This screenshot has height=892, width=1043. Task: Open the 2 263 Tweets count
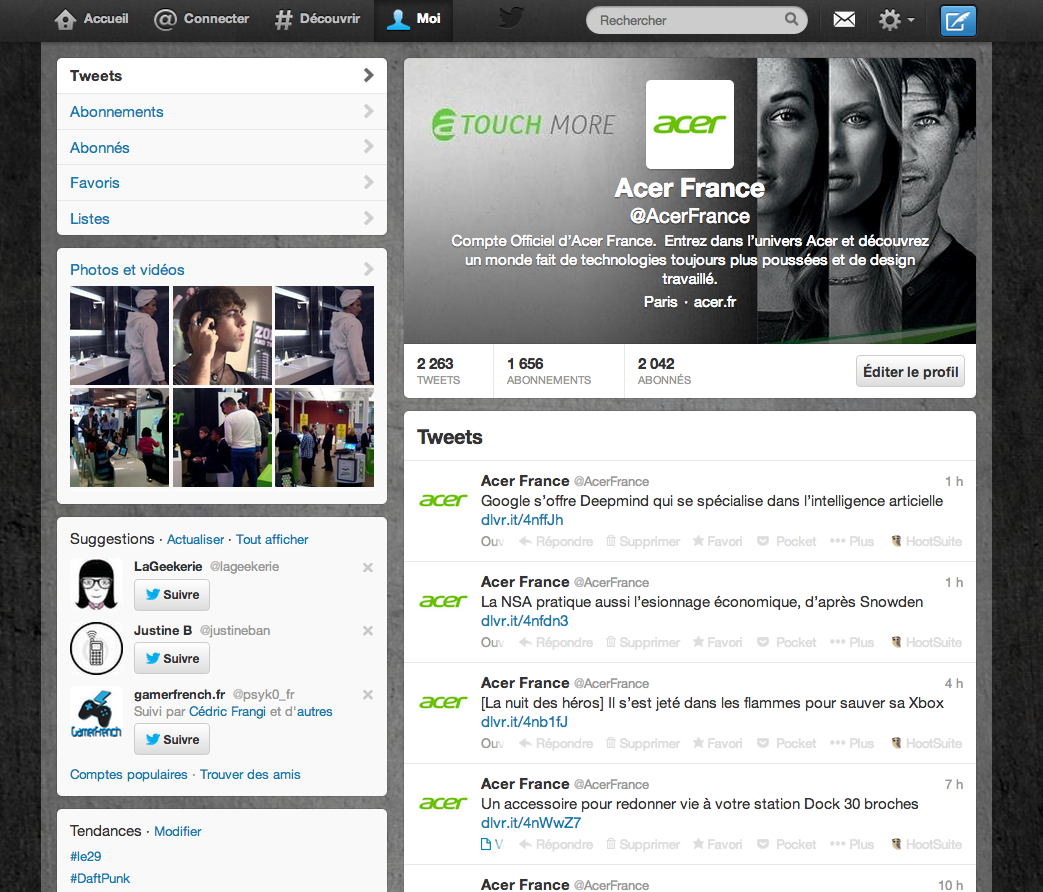(x=438, y=371)
